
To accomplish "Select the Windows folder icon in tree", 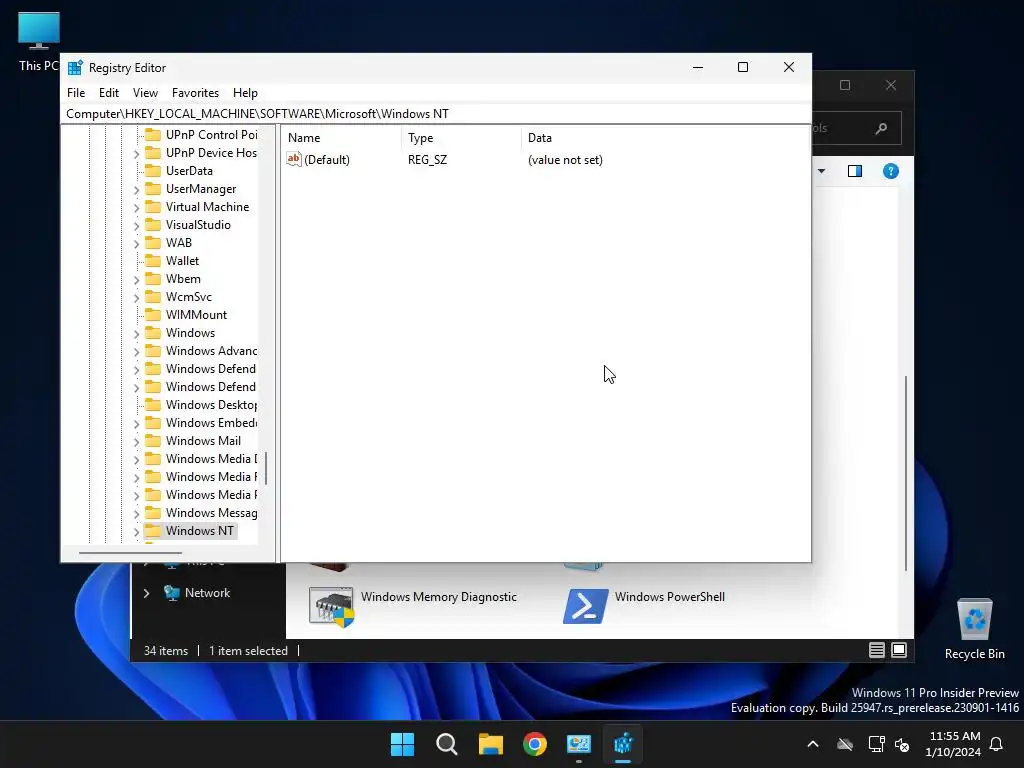I will (x=153, y=332).
